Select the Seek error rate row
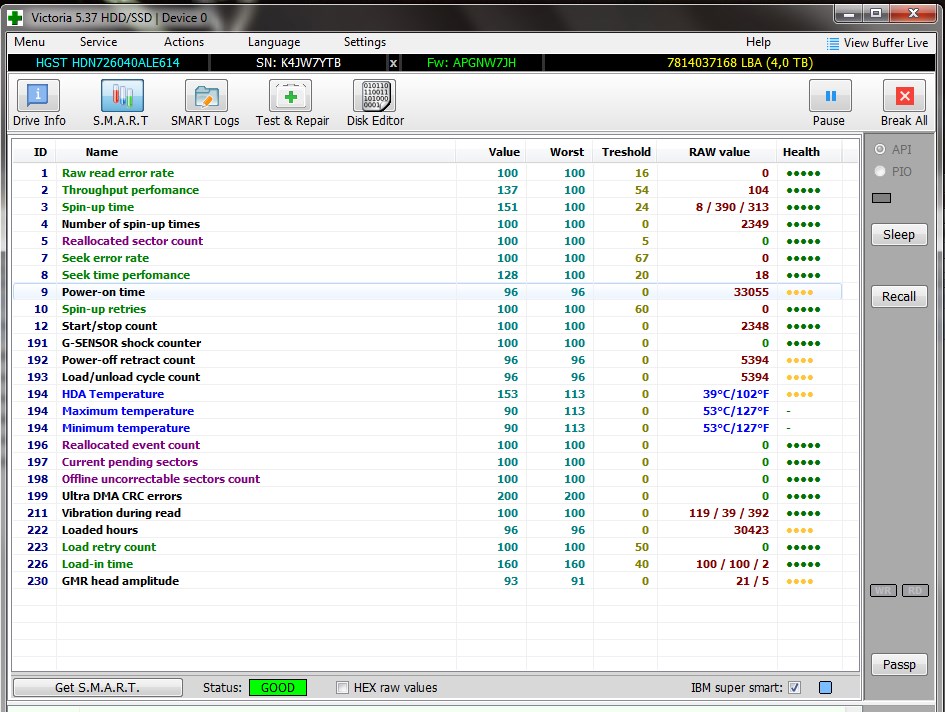Screen dimensions: 945x712 point(427,258)
